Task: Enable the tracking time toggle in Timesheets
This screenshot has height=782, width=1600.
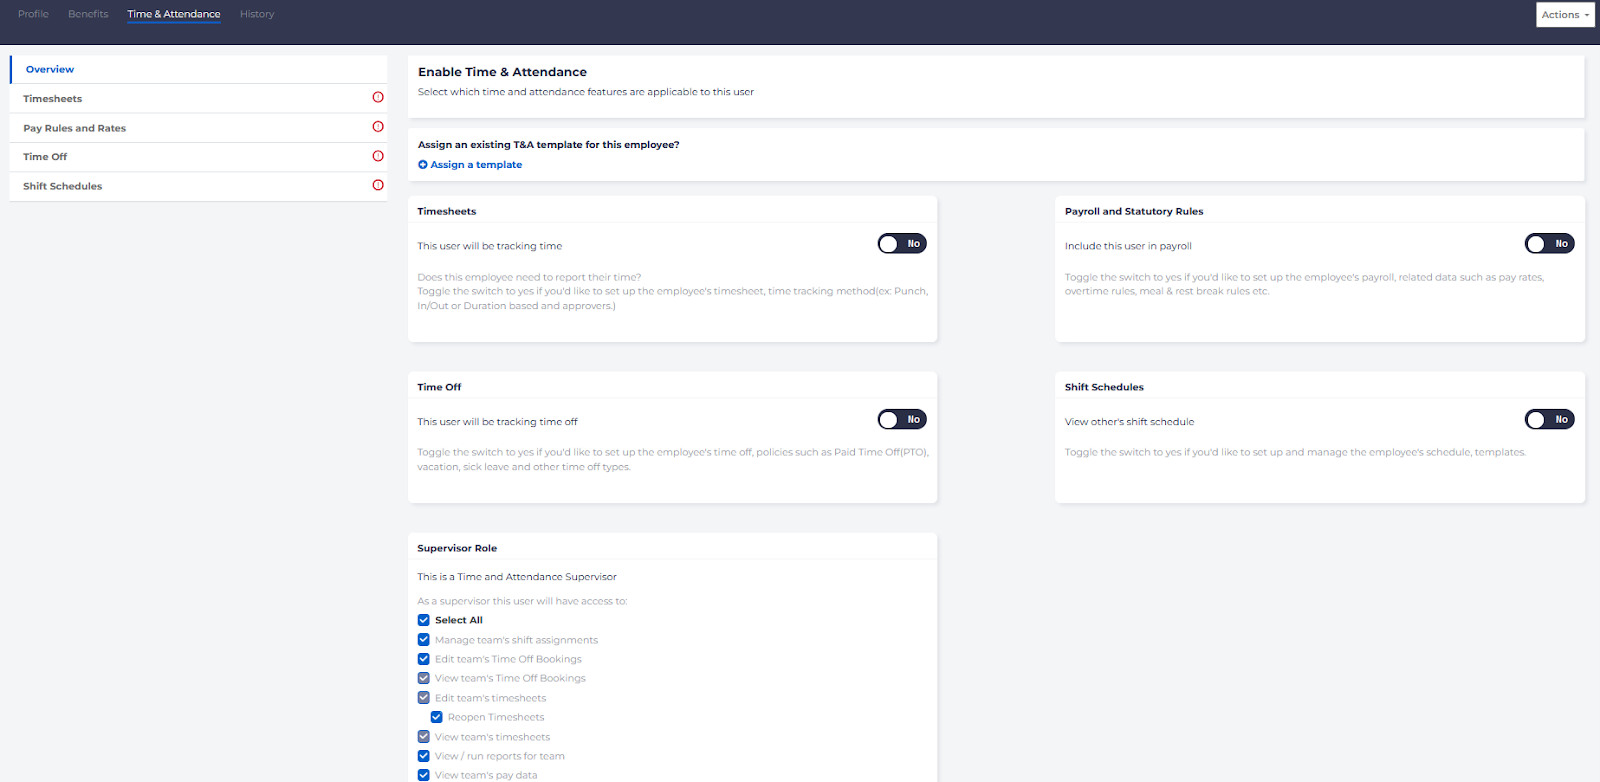Action: (x=902, y=244)
